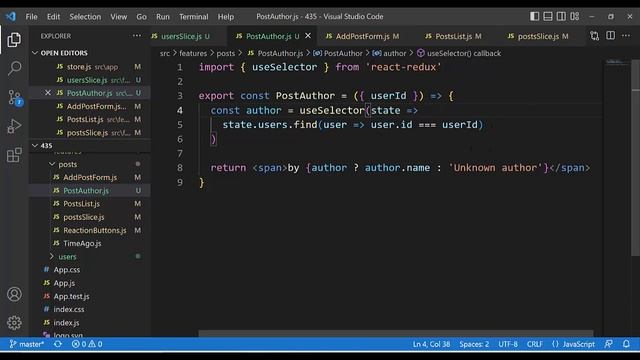The image size is (640, 360).
Task: Split the editor to the right
Action: 610,36
